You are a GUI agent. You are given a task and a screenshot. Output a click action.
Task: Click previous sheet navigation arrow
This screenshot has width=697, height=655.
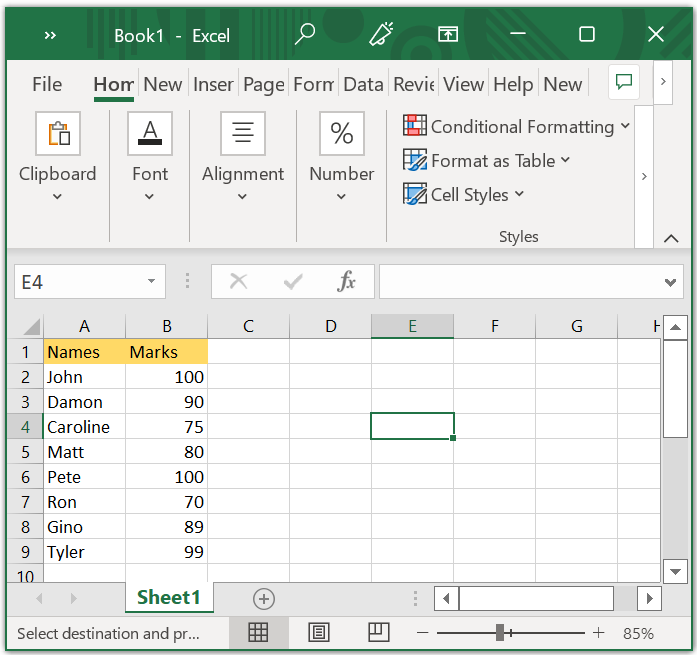[x=39, y=599]
